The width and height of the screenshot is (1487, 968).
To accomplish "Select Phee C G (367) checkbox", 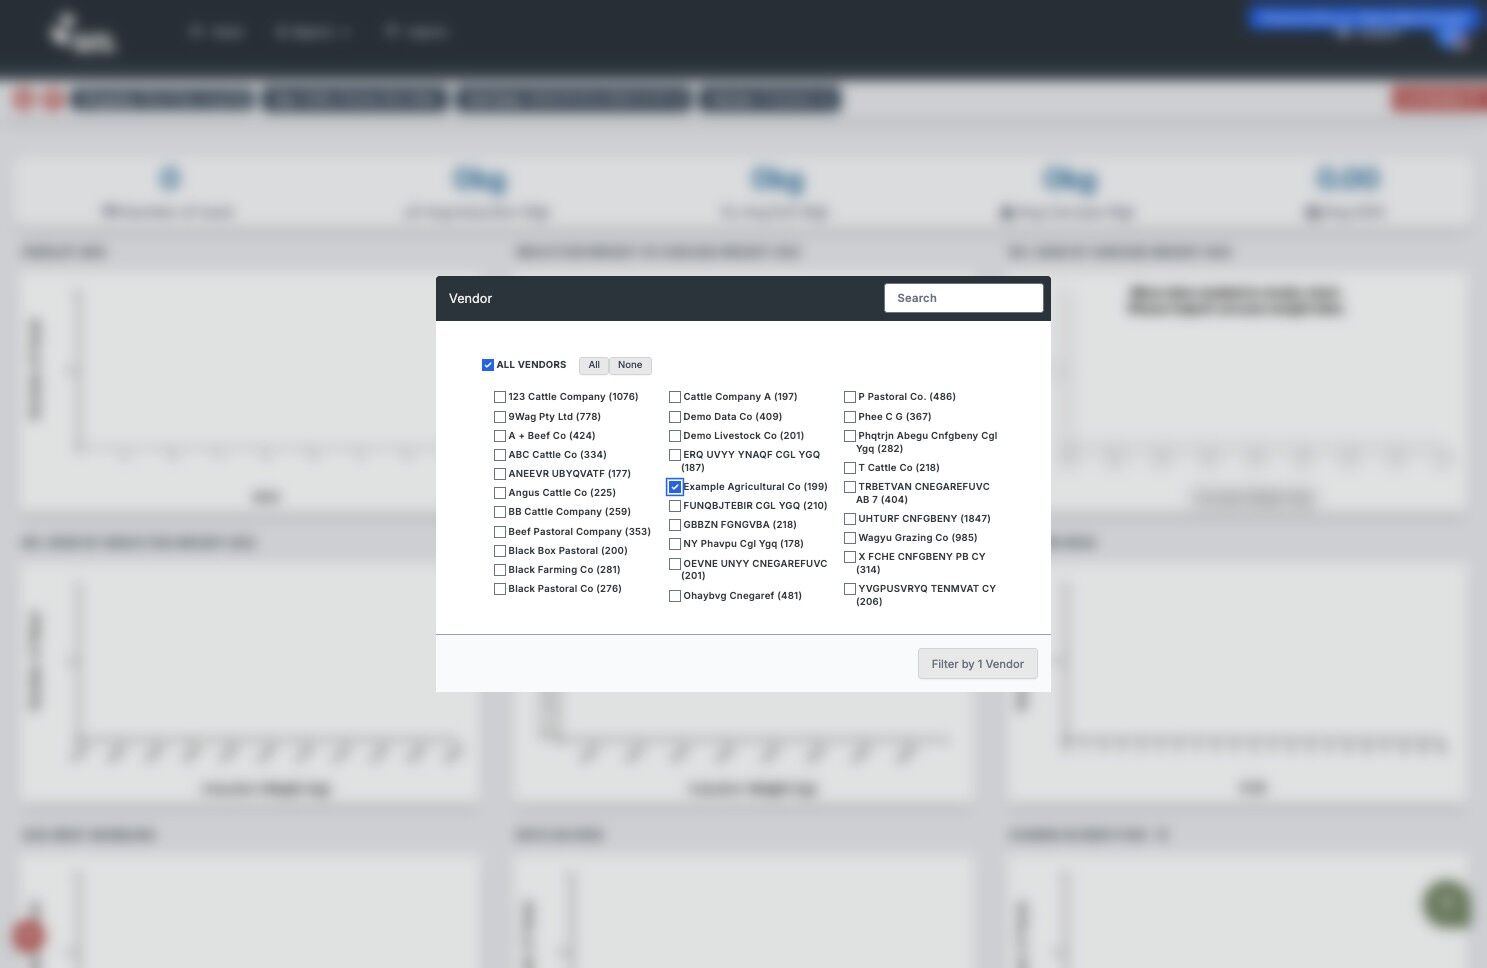I will (x=850, y=417).
